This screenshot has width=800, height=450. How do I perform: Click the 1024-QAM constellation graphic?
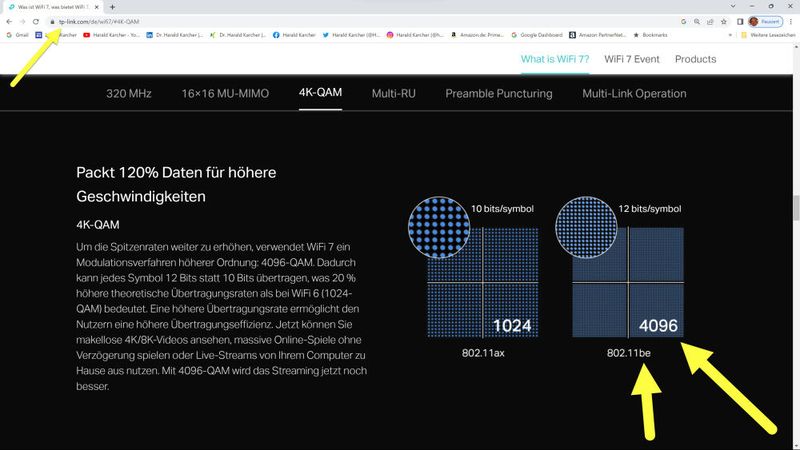click(483, 282)
